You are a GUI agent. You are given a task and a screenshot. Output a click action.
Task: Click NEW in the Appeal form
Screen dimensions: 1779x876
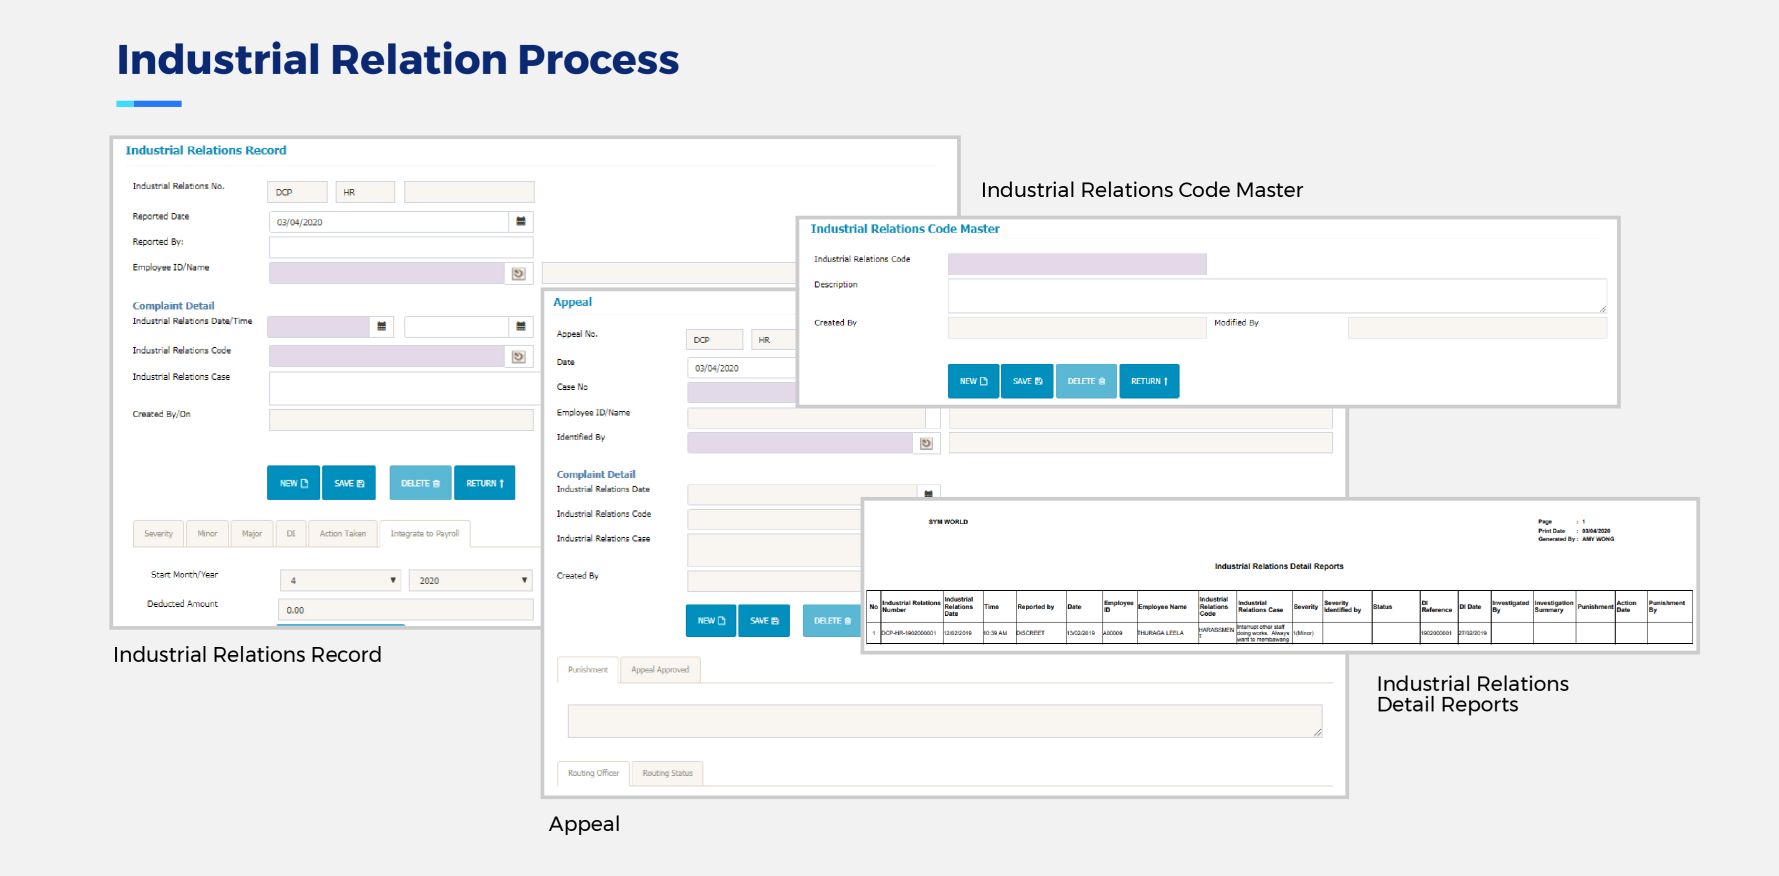tap(711, 621)
